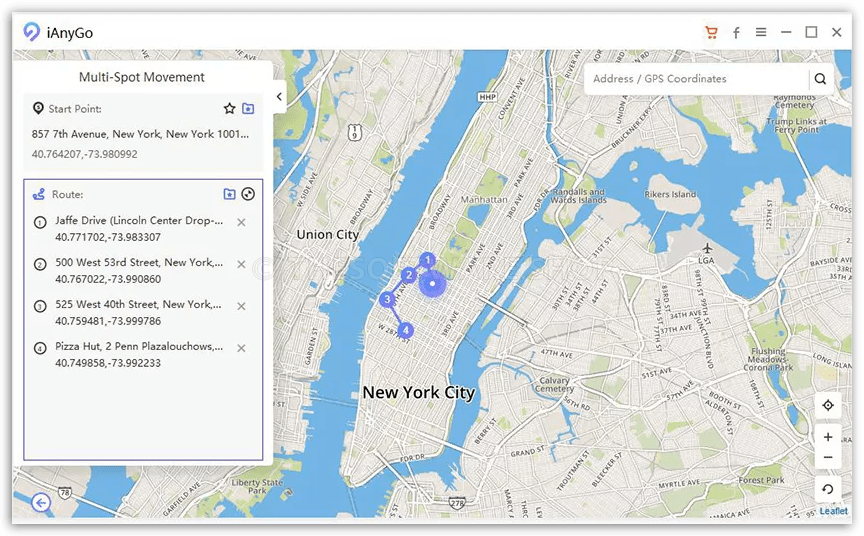
Task: Collapse the side panel with the arrow
Action: coord(279,96)
